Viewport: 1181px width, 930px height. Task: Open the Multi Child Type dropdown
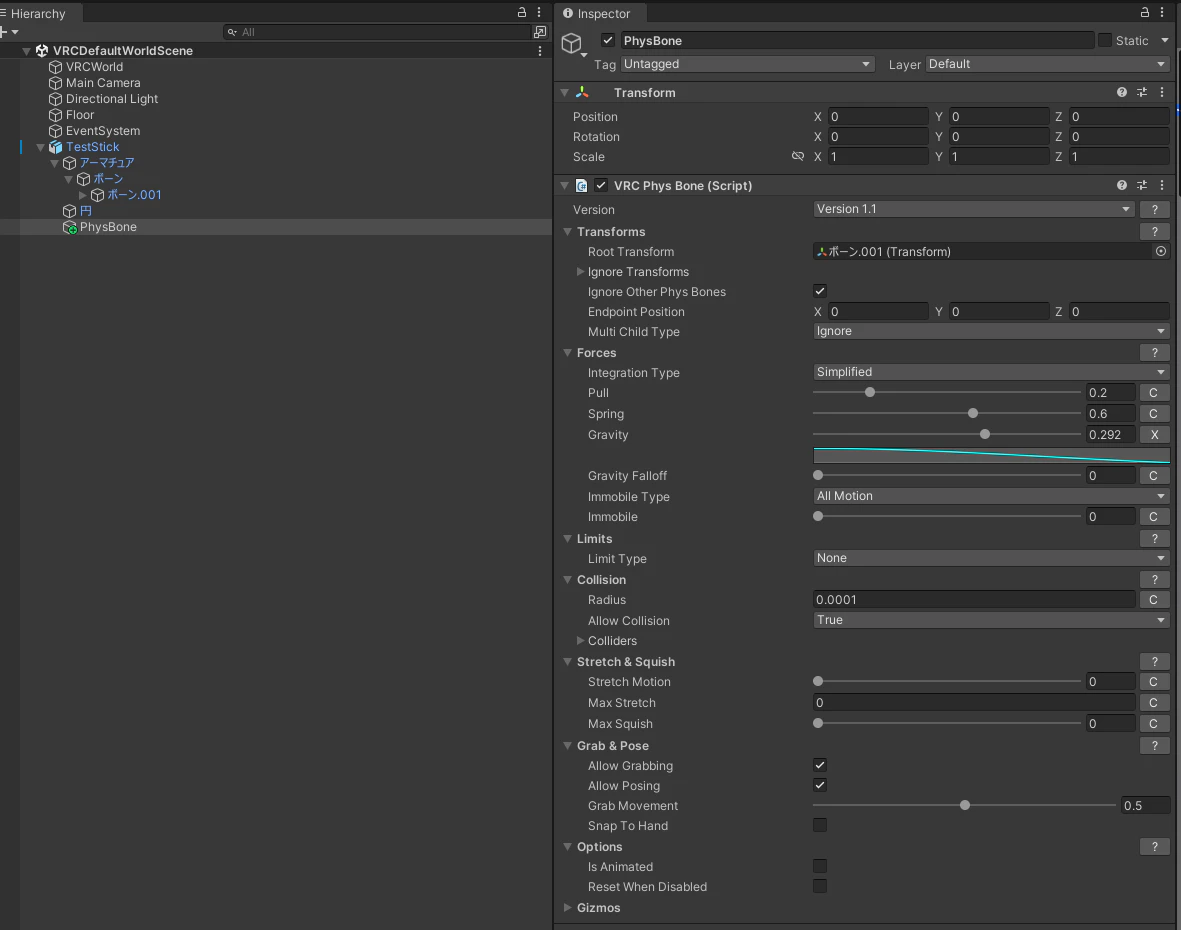(x=991, y=331)
